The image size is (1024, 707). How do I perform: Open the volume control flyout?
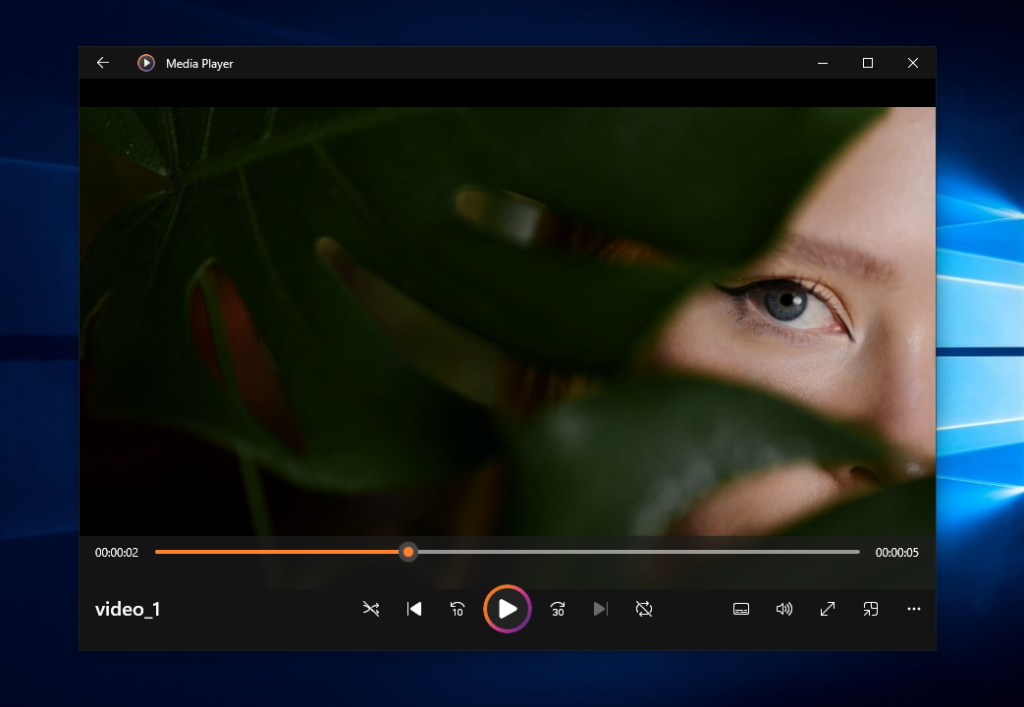[784, 609]
